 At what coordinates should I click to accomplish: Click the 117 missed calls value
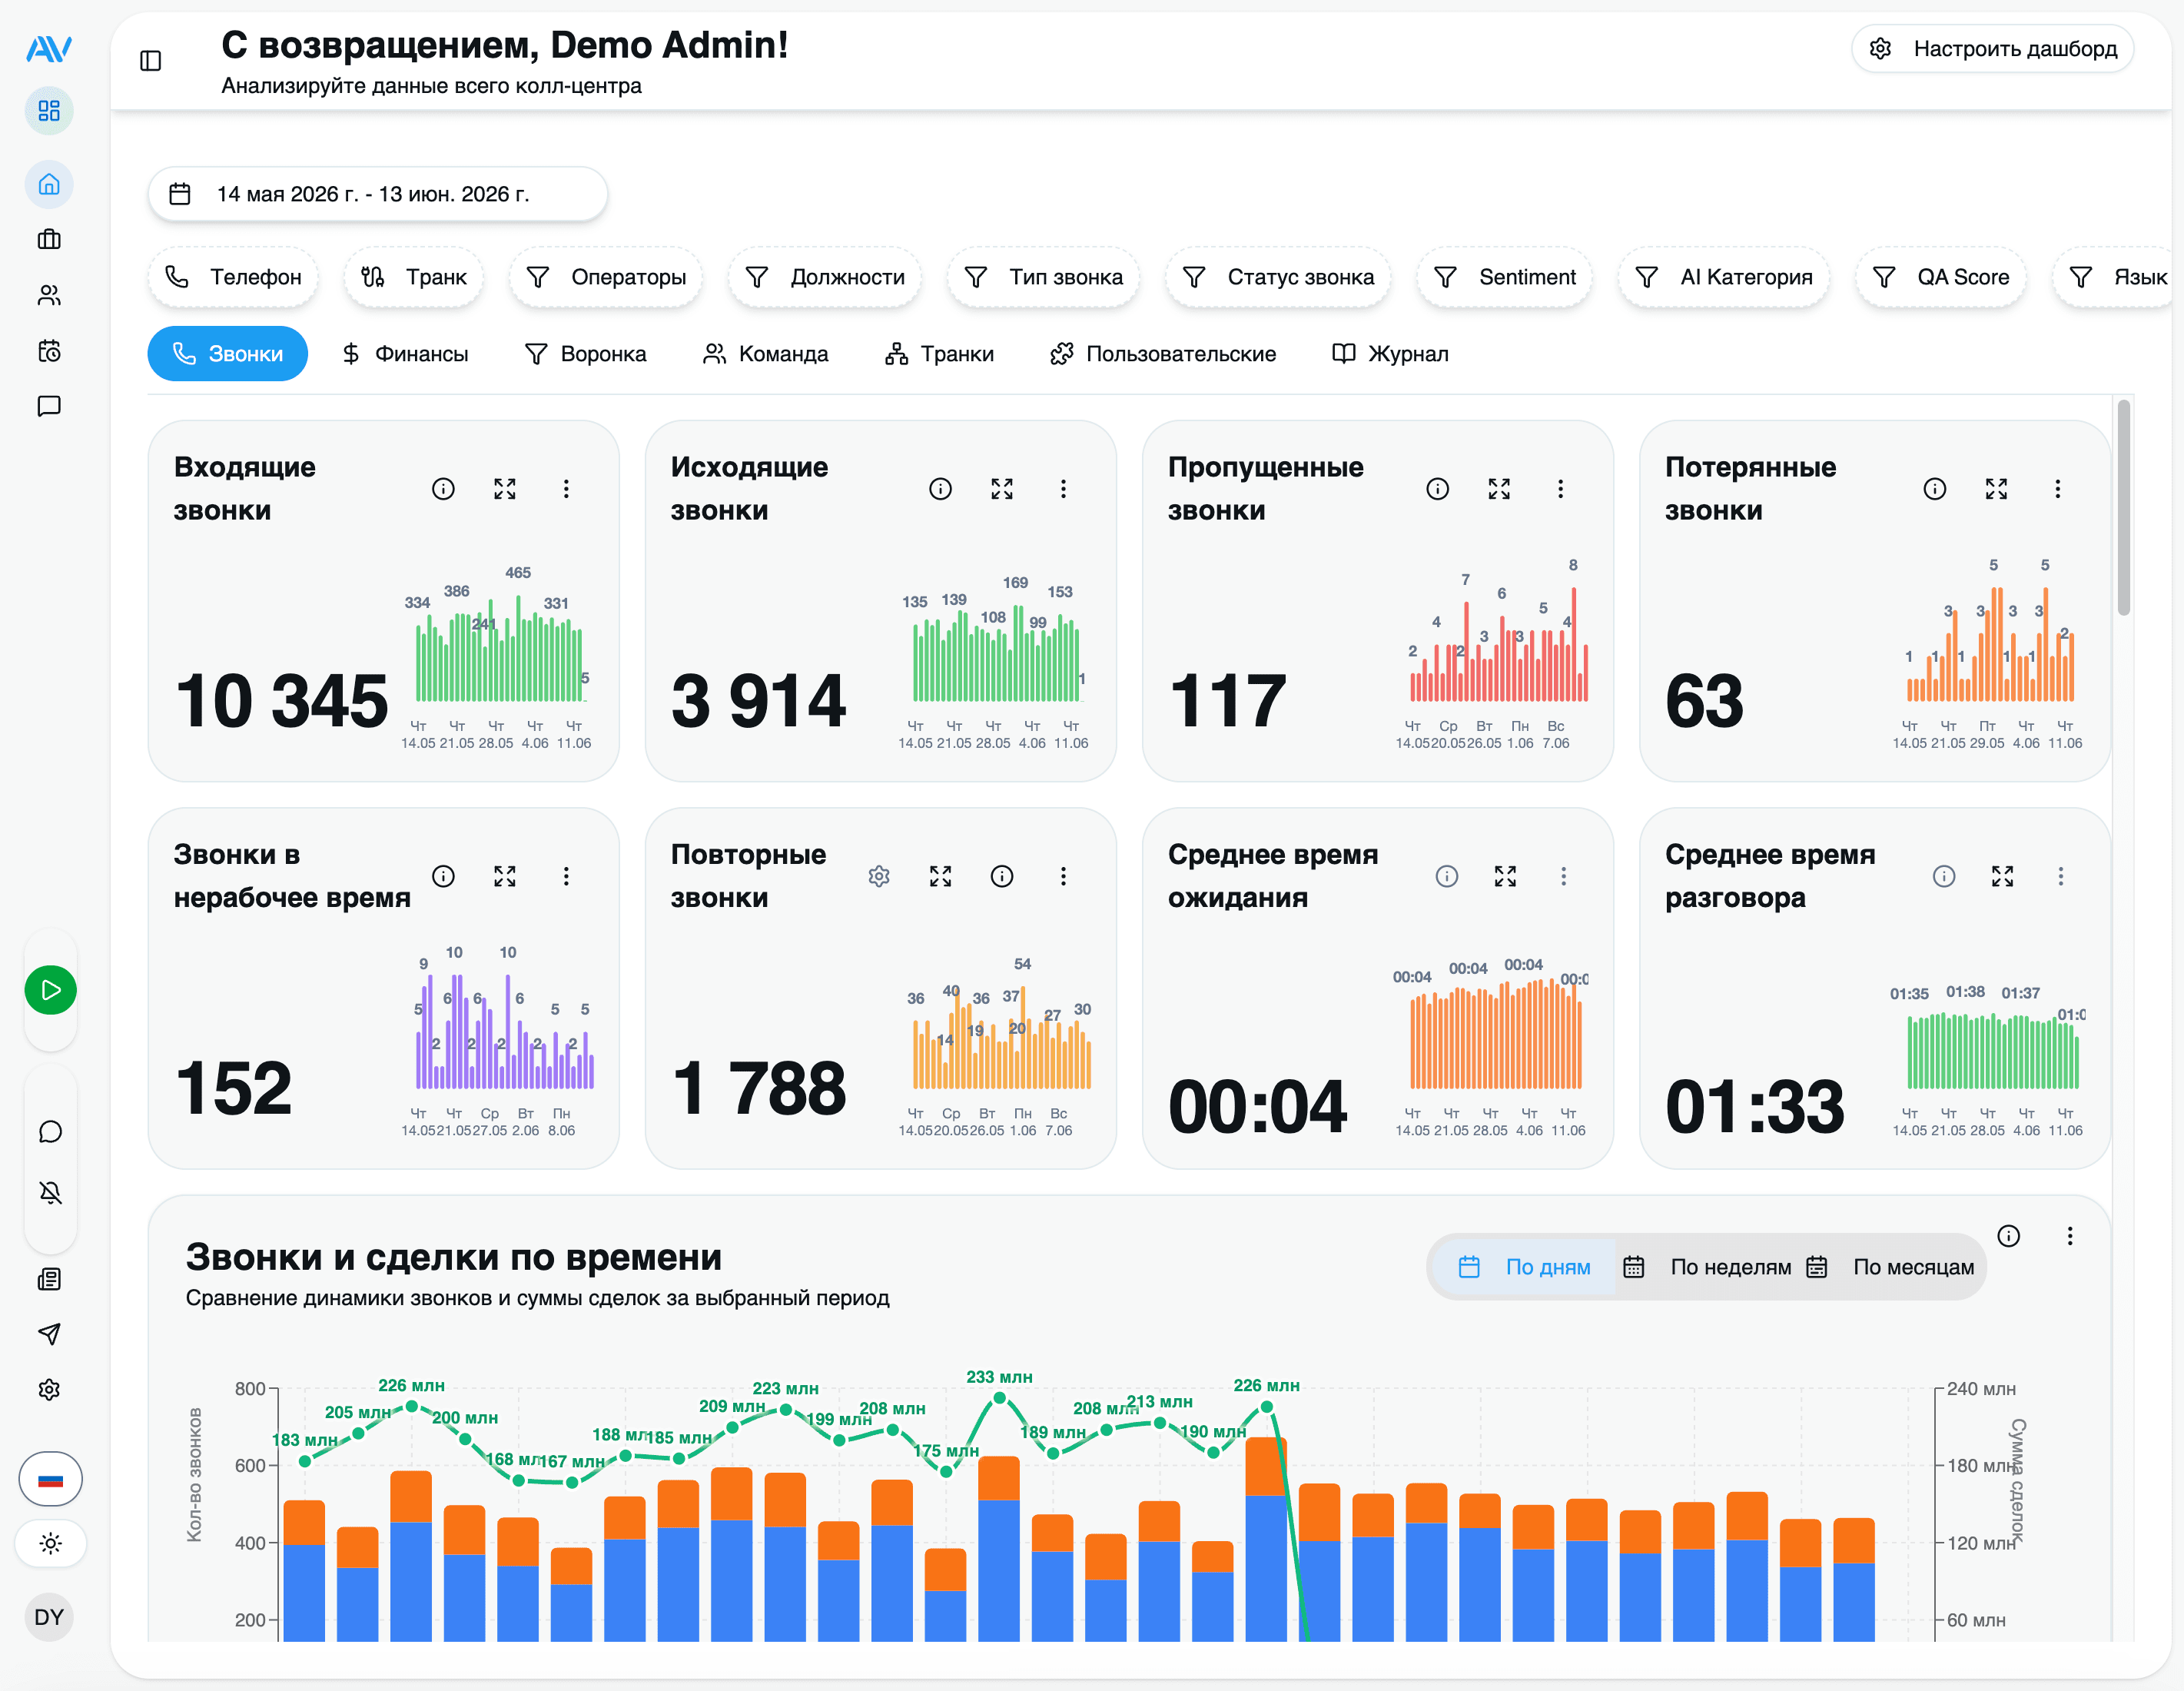click(x=1227, y=701)
